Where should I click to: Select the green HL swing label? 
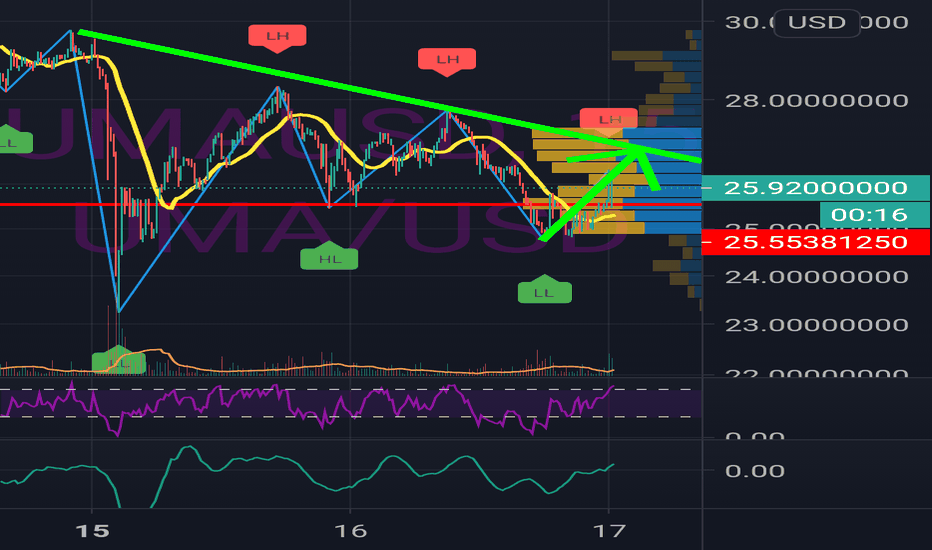point(329,257)
